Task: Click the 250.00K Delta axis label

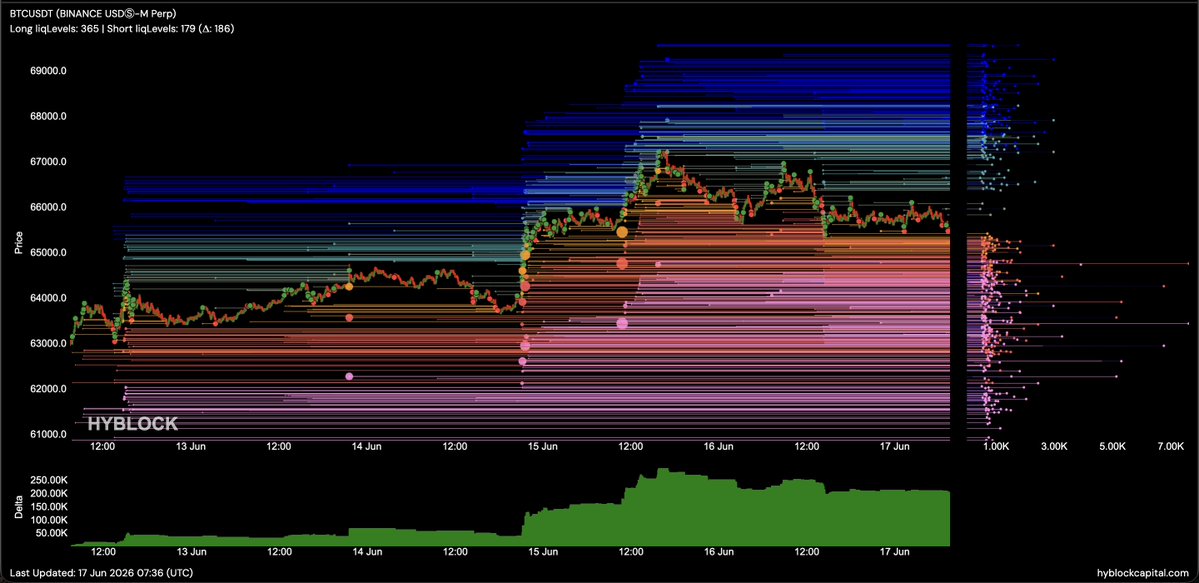Action: pos(49,480)
